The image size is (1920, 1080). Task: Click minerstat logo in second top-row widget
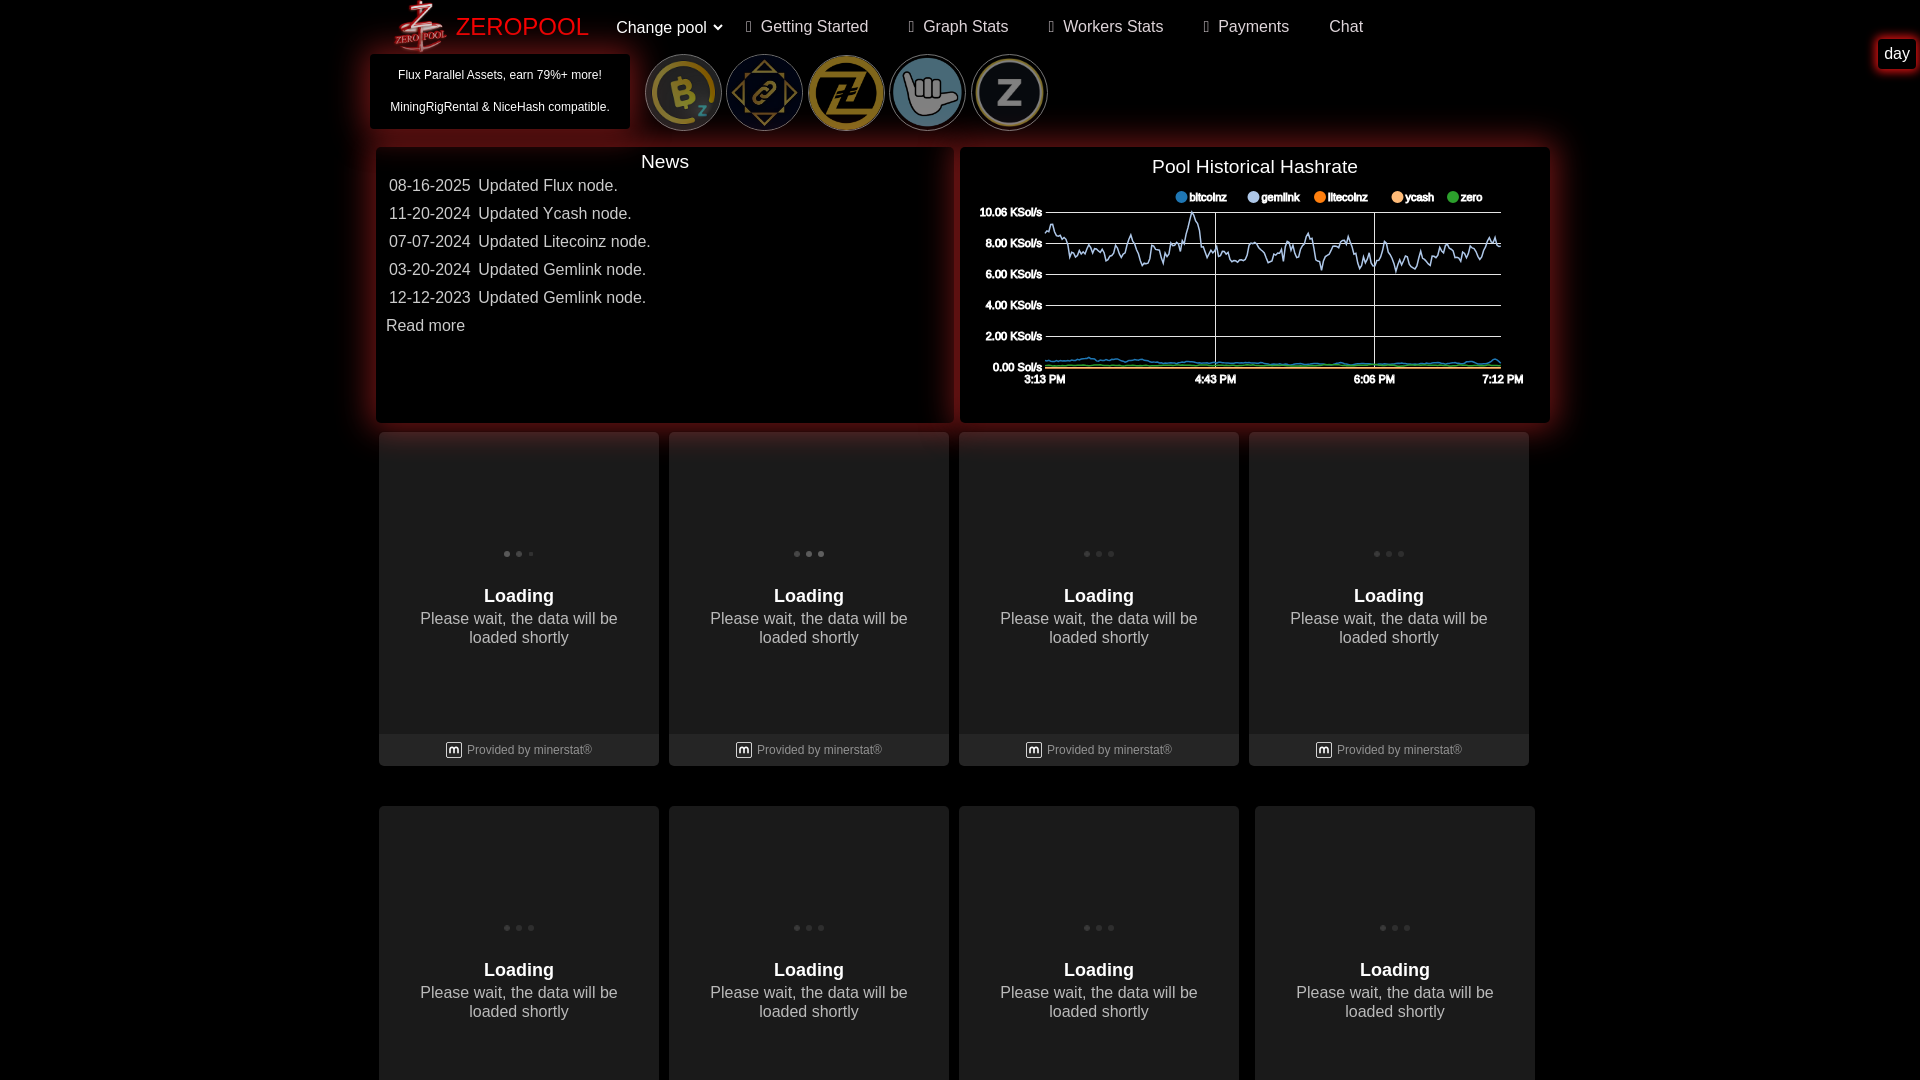tap(744, 750)
